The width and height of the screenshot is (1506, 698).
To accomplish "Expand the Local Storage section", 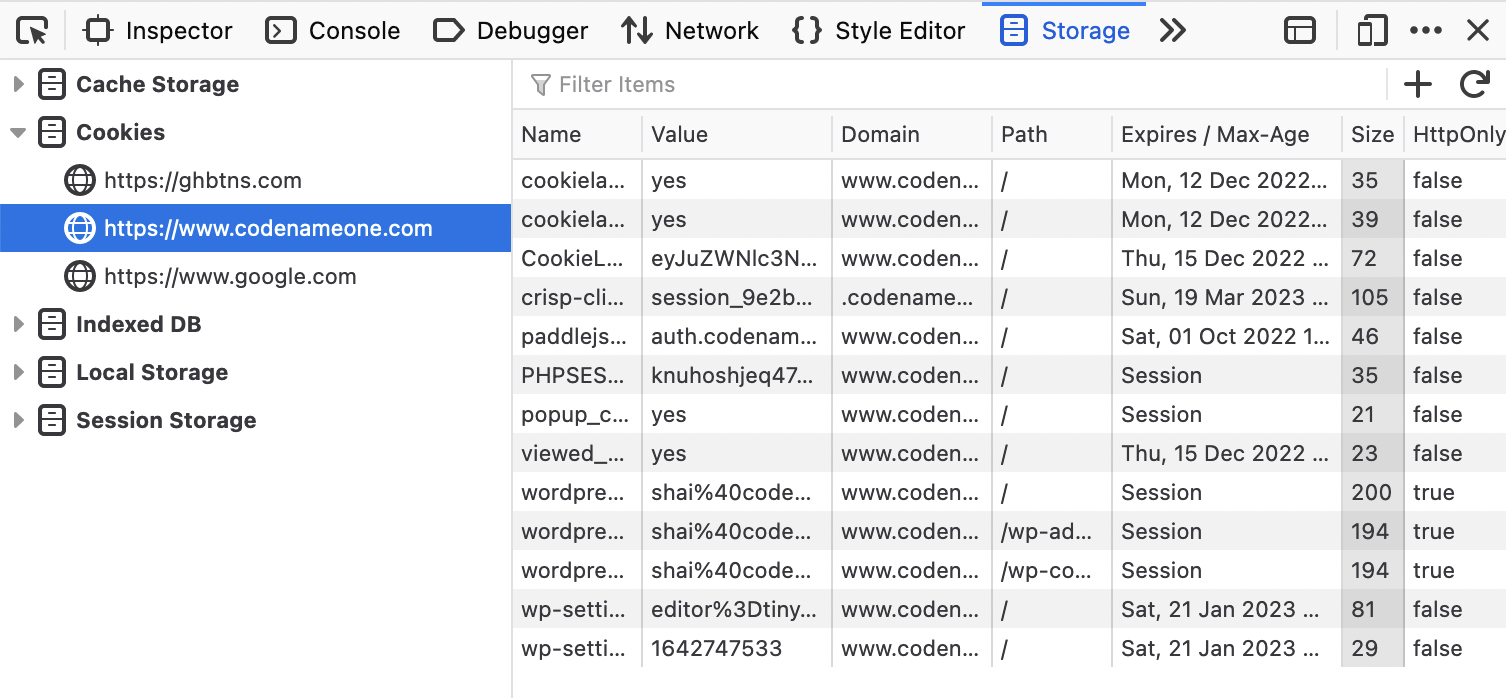I will click(x=18, y=372).
